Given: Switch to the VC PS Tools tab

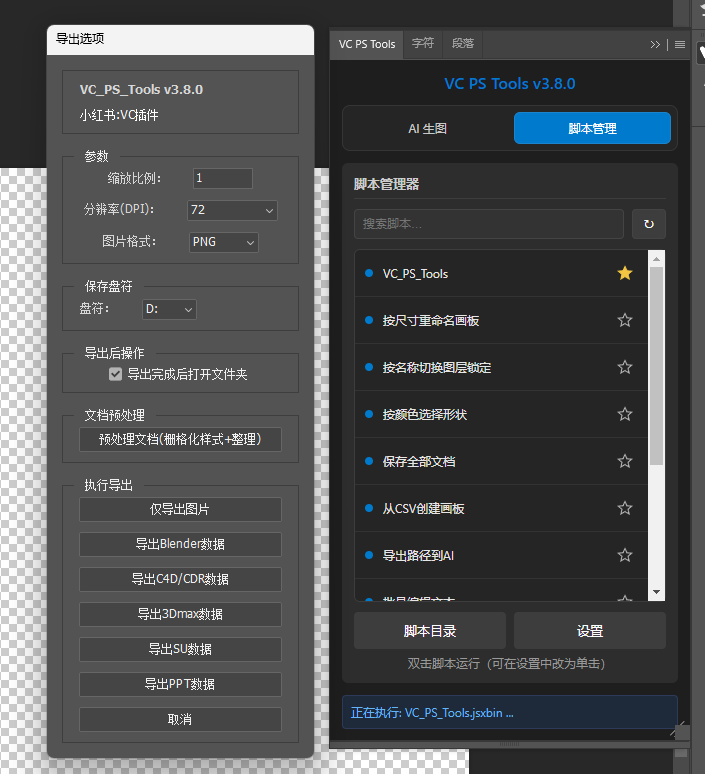Looking at the screenshot, I should pyautogui.click(x=367, y=44).
